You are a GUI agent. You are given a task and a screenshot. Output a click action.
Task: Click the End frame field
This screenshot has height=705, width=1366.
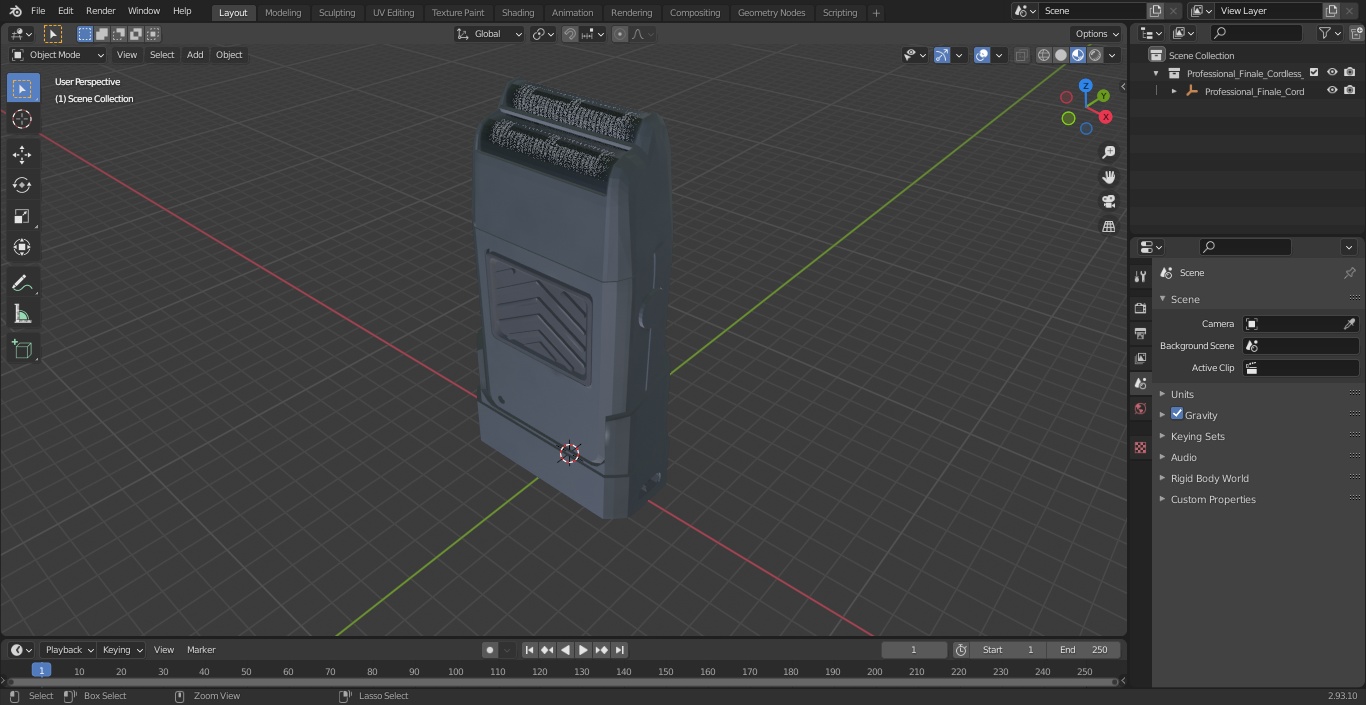(1084, 650)
